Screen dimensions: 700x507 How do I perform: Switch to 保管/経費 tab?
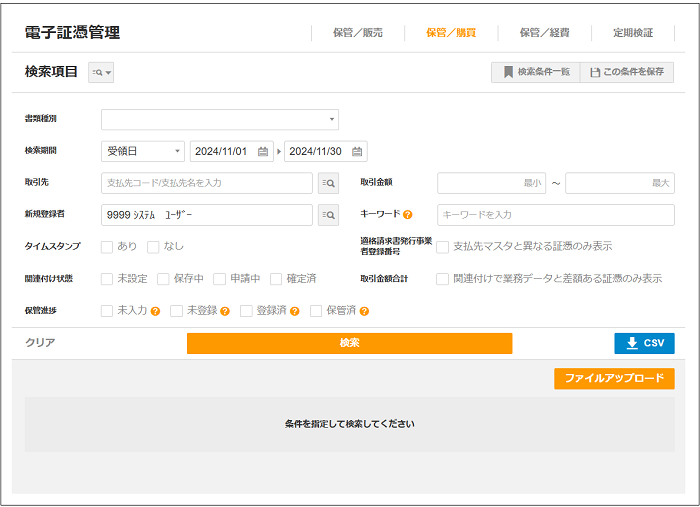point(544,33)
